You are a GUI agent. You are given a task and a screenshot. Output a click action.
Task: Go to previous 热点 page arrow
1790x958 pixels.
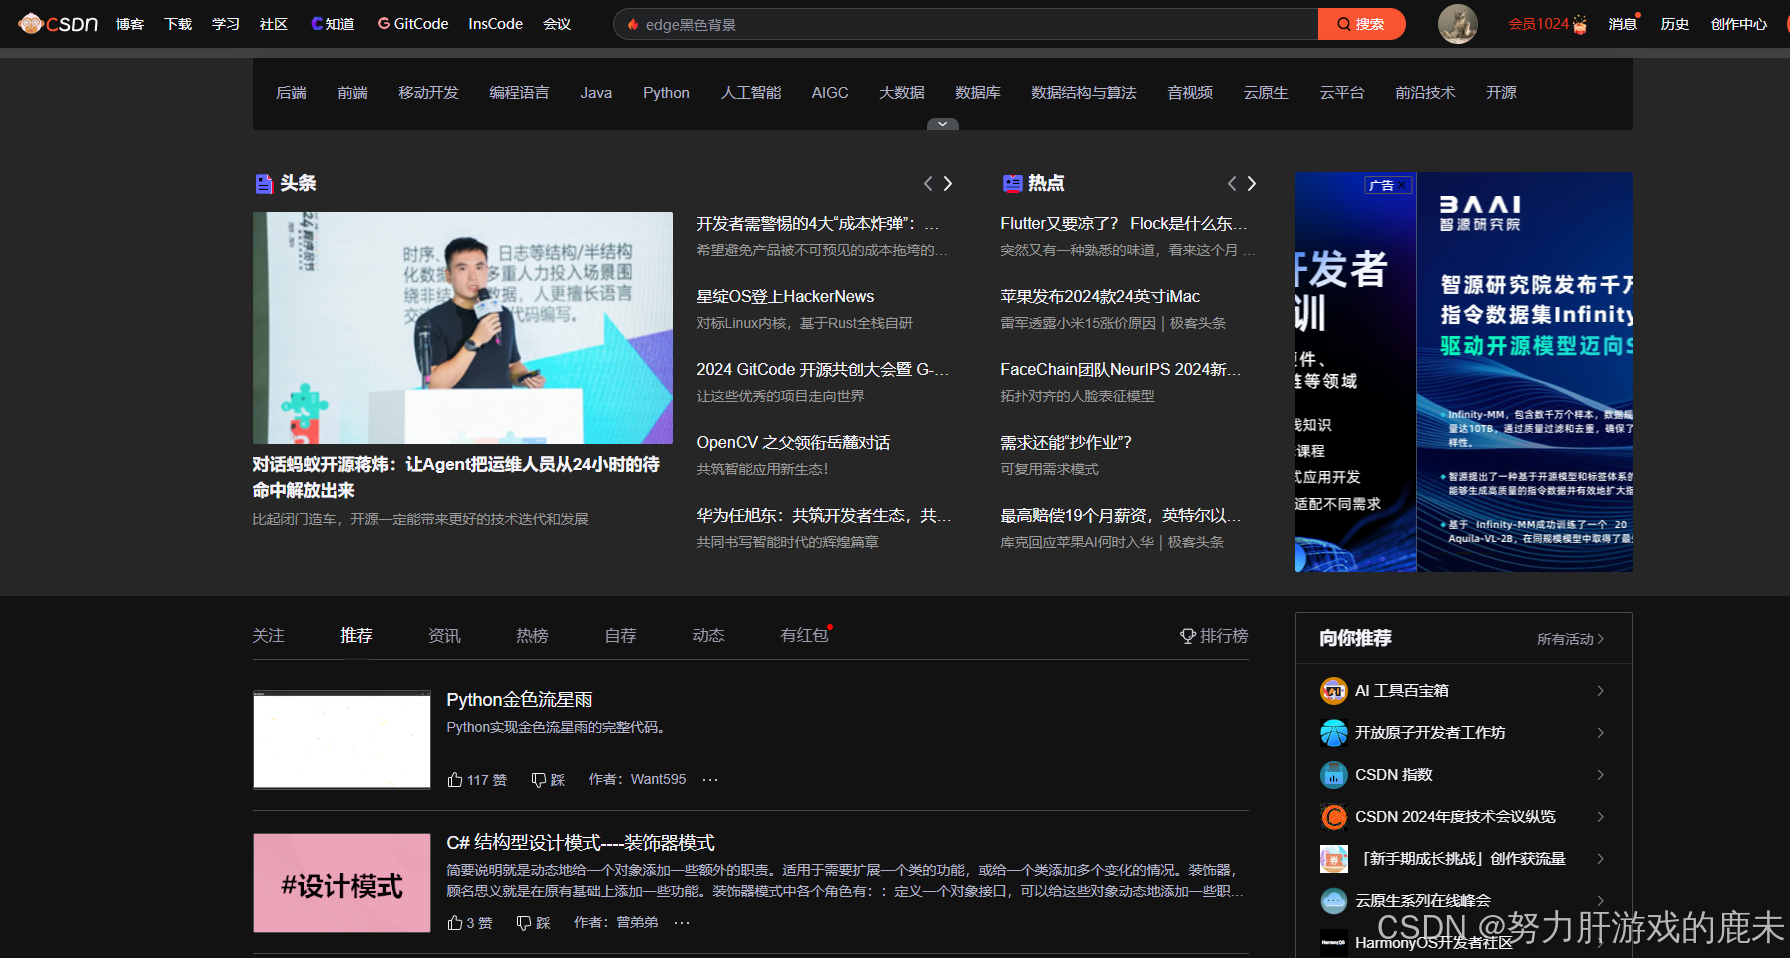coord(1232,183)
